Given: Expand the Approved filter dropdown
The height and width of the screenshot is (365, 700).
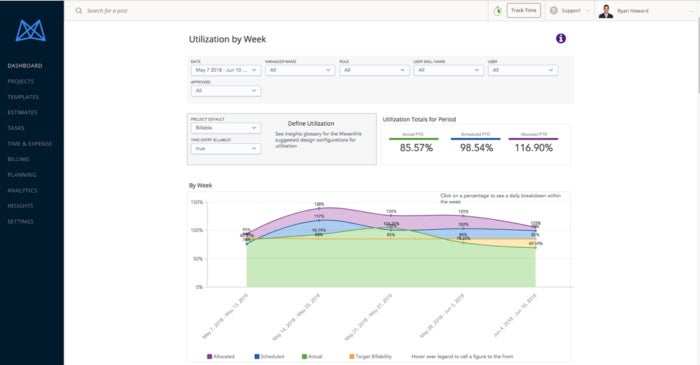Looking at the screenshot, I should click(x=226, y=91).
